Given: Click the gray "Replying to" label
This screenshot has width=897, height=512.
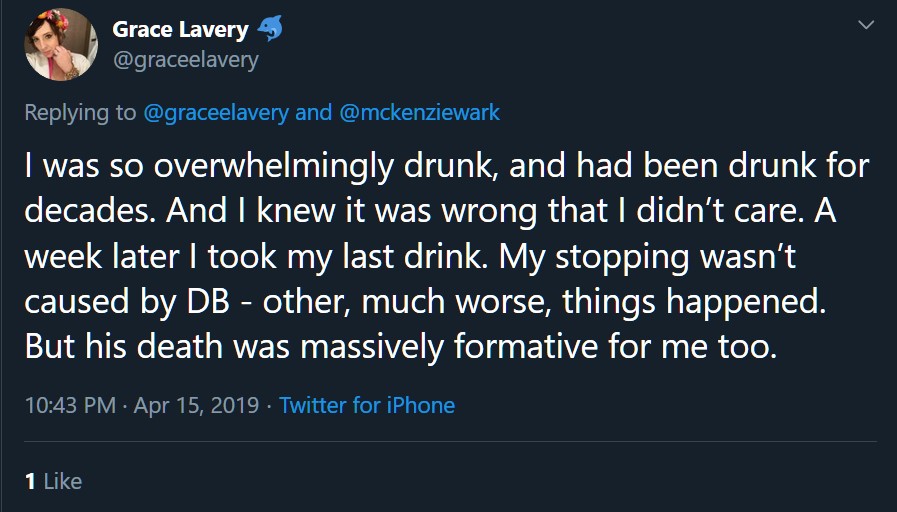Looking at the screenshot, I should point(80,113).
